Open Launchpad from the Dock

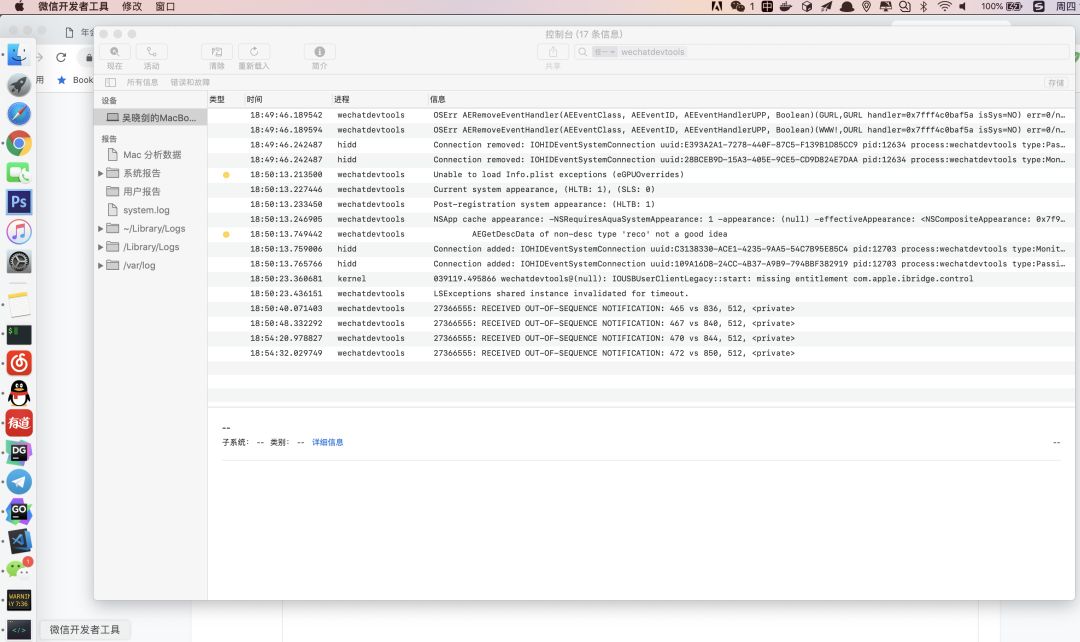pyautogui.click(x=19, y=85)
